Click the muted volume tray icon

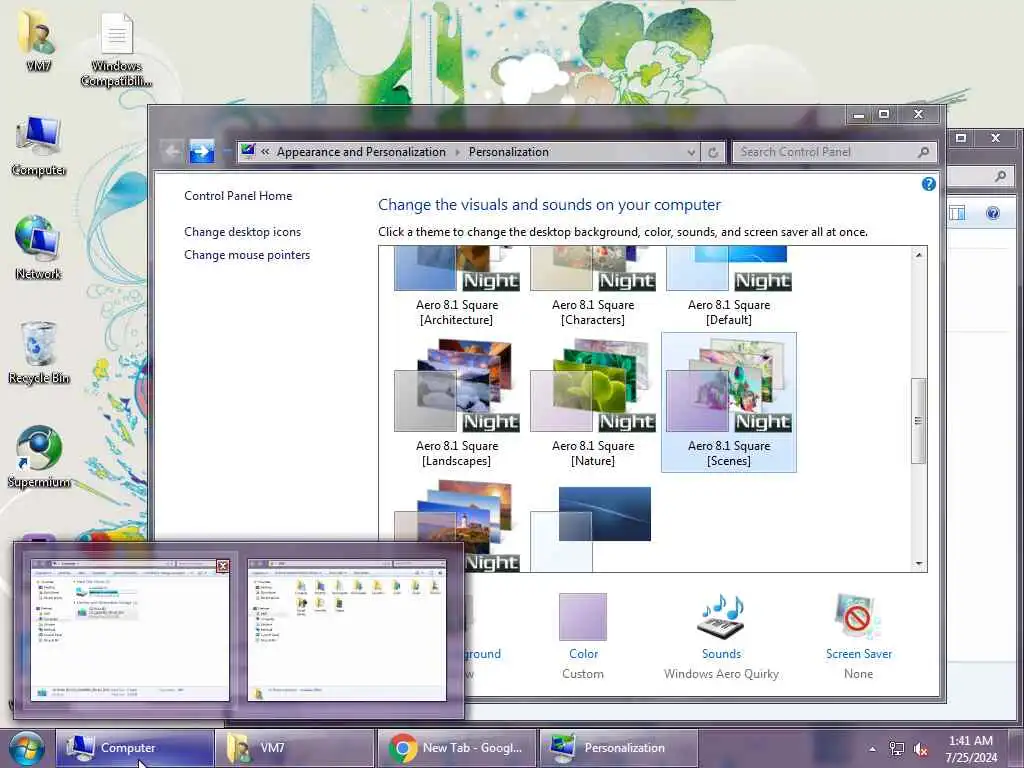(921, 749)
